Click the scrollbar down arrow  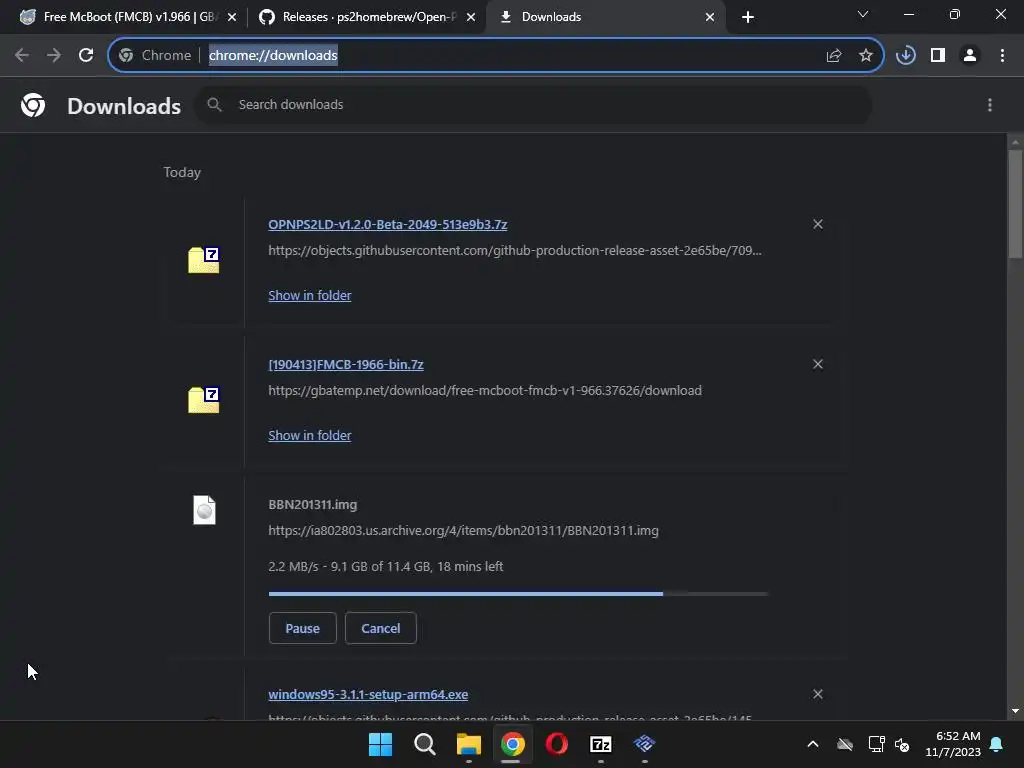pyautogui.click(x=1015, y=711)
